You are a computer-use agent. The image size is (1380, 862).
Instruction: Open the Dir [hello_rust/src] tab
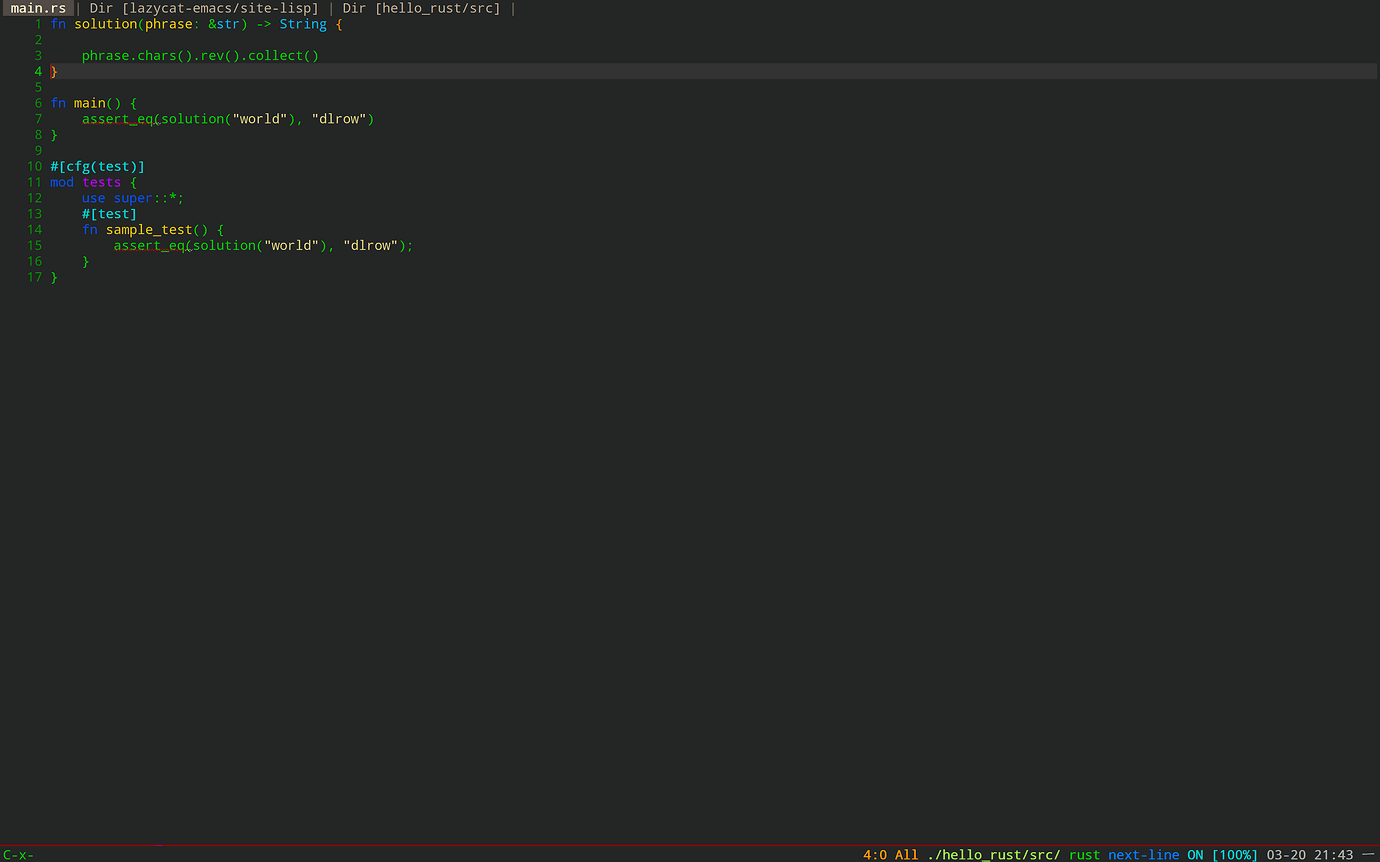click(421, 8)
